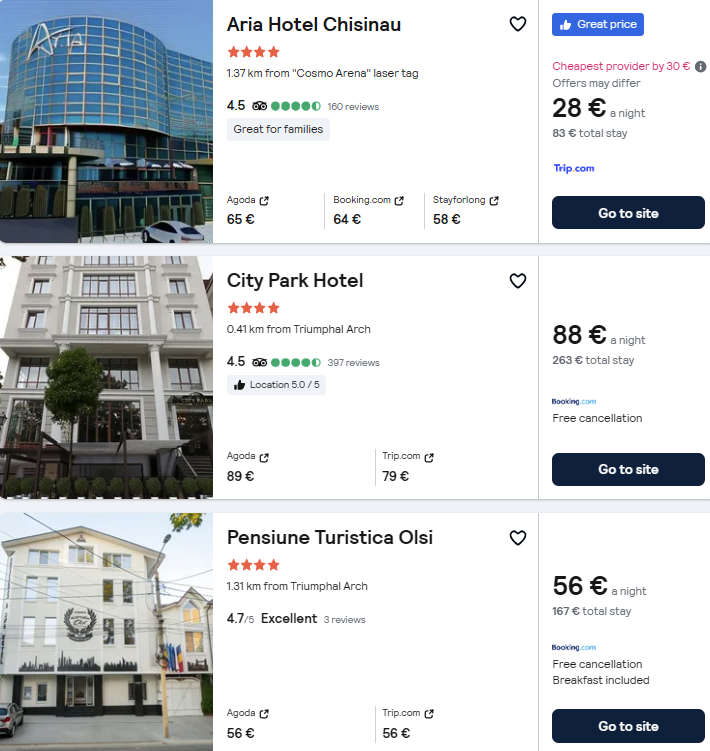Open Pensiune Olsi Trip.com external link icon
Screen dimensions: 710x751
[429, 714]
